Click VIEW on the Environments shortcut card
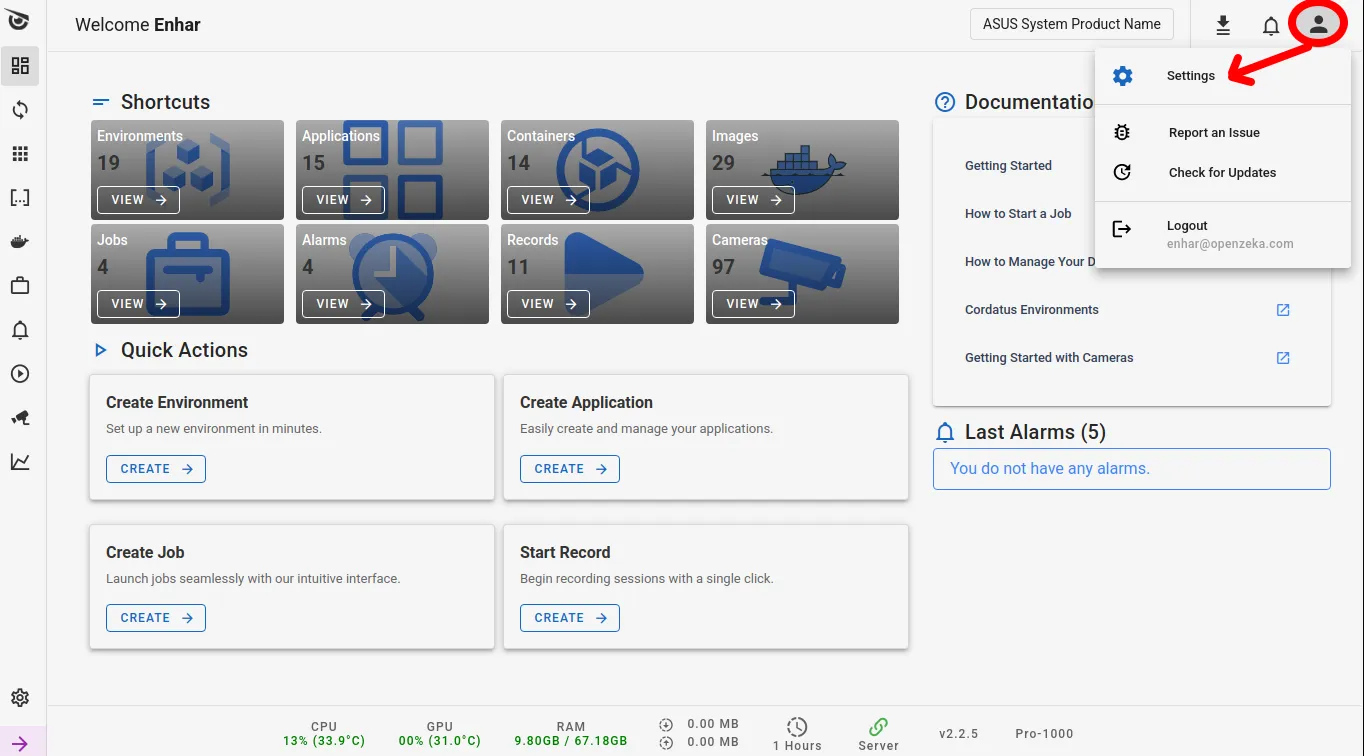This screenshot has width=1364, height=756. click(x=138, y=200)
